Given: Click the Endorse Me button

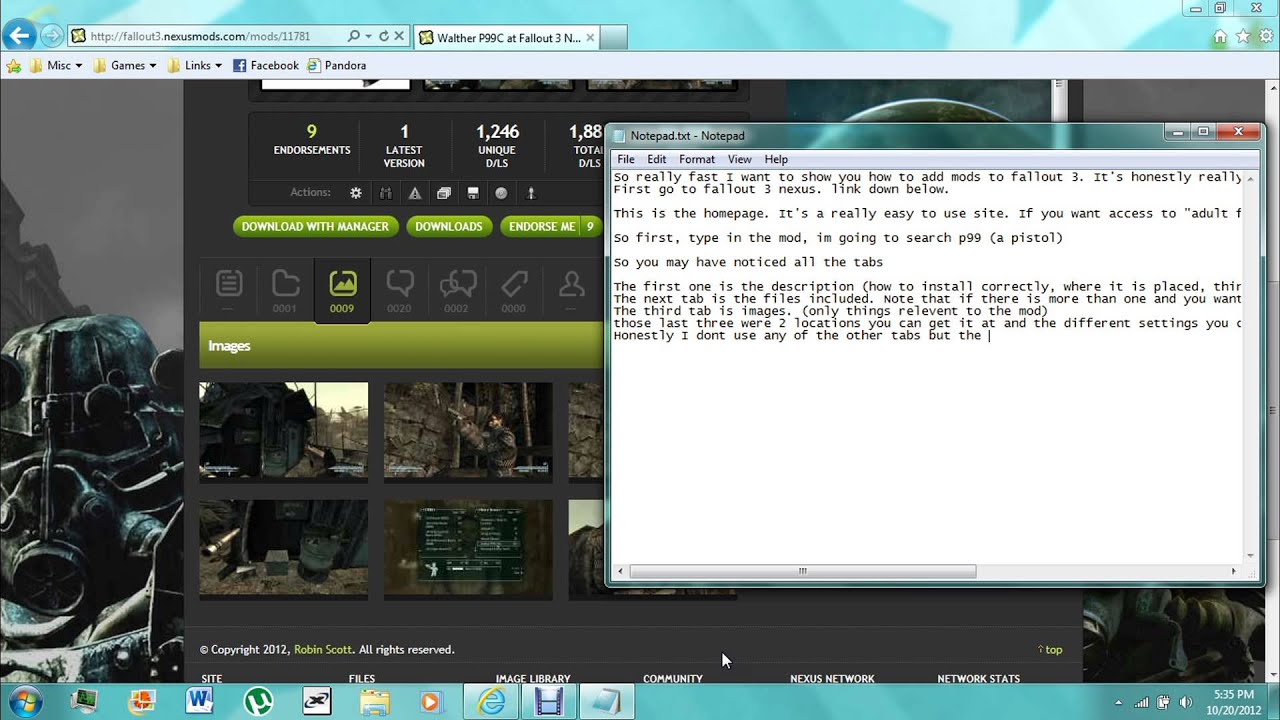Looking at the screenshot, I should (541, 227).
